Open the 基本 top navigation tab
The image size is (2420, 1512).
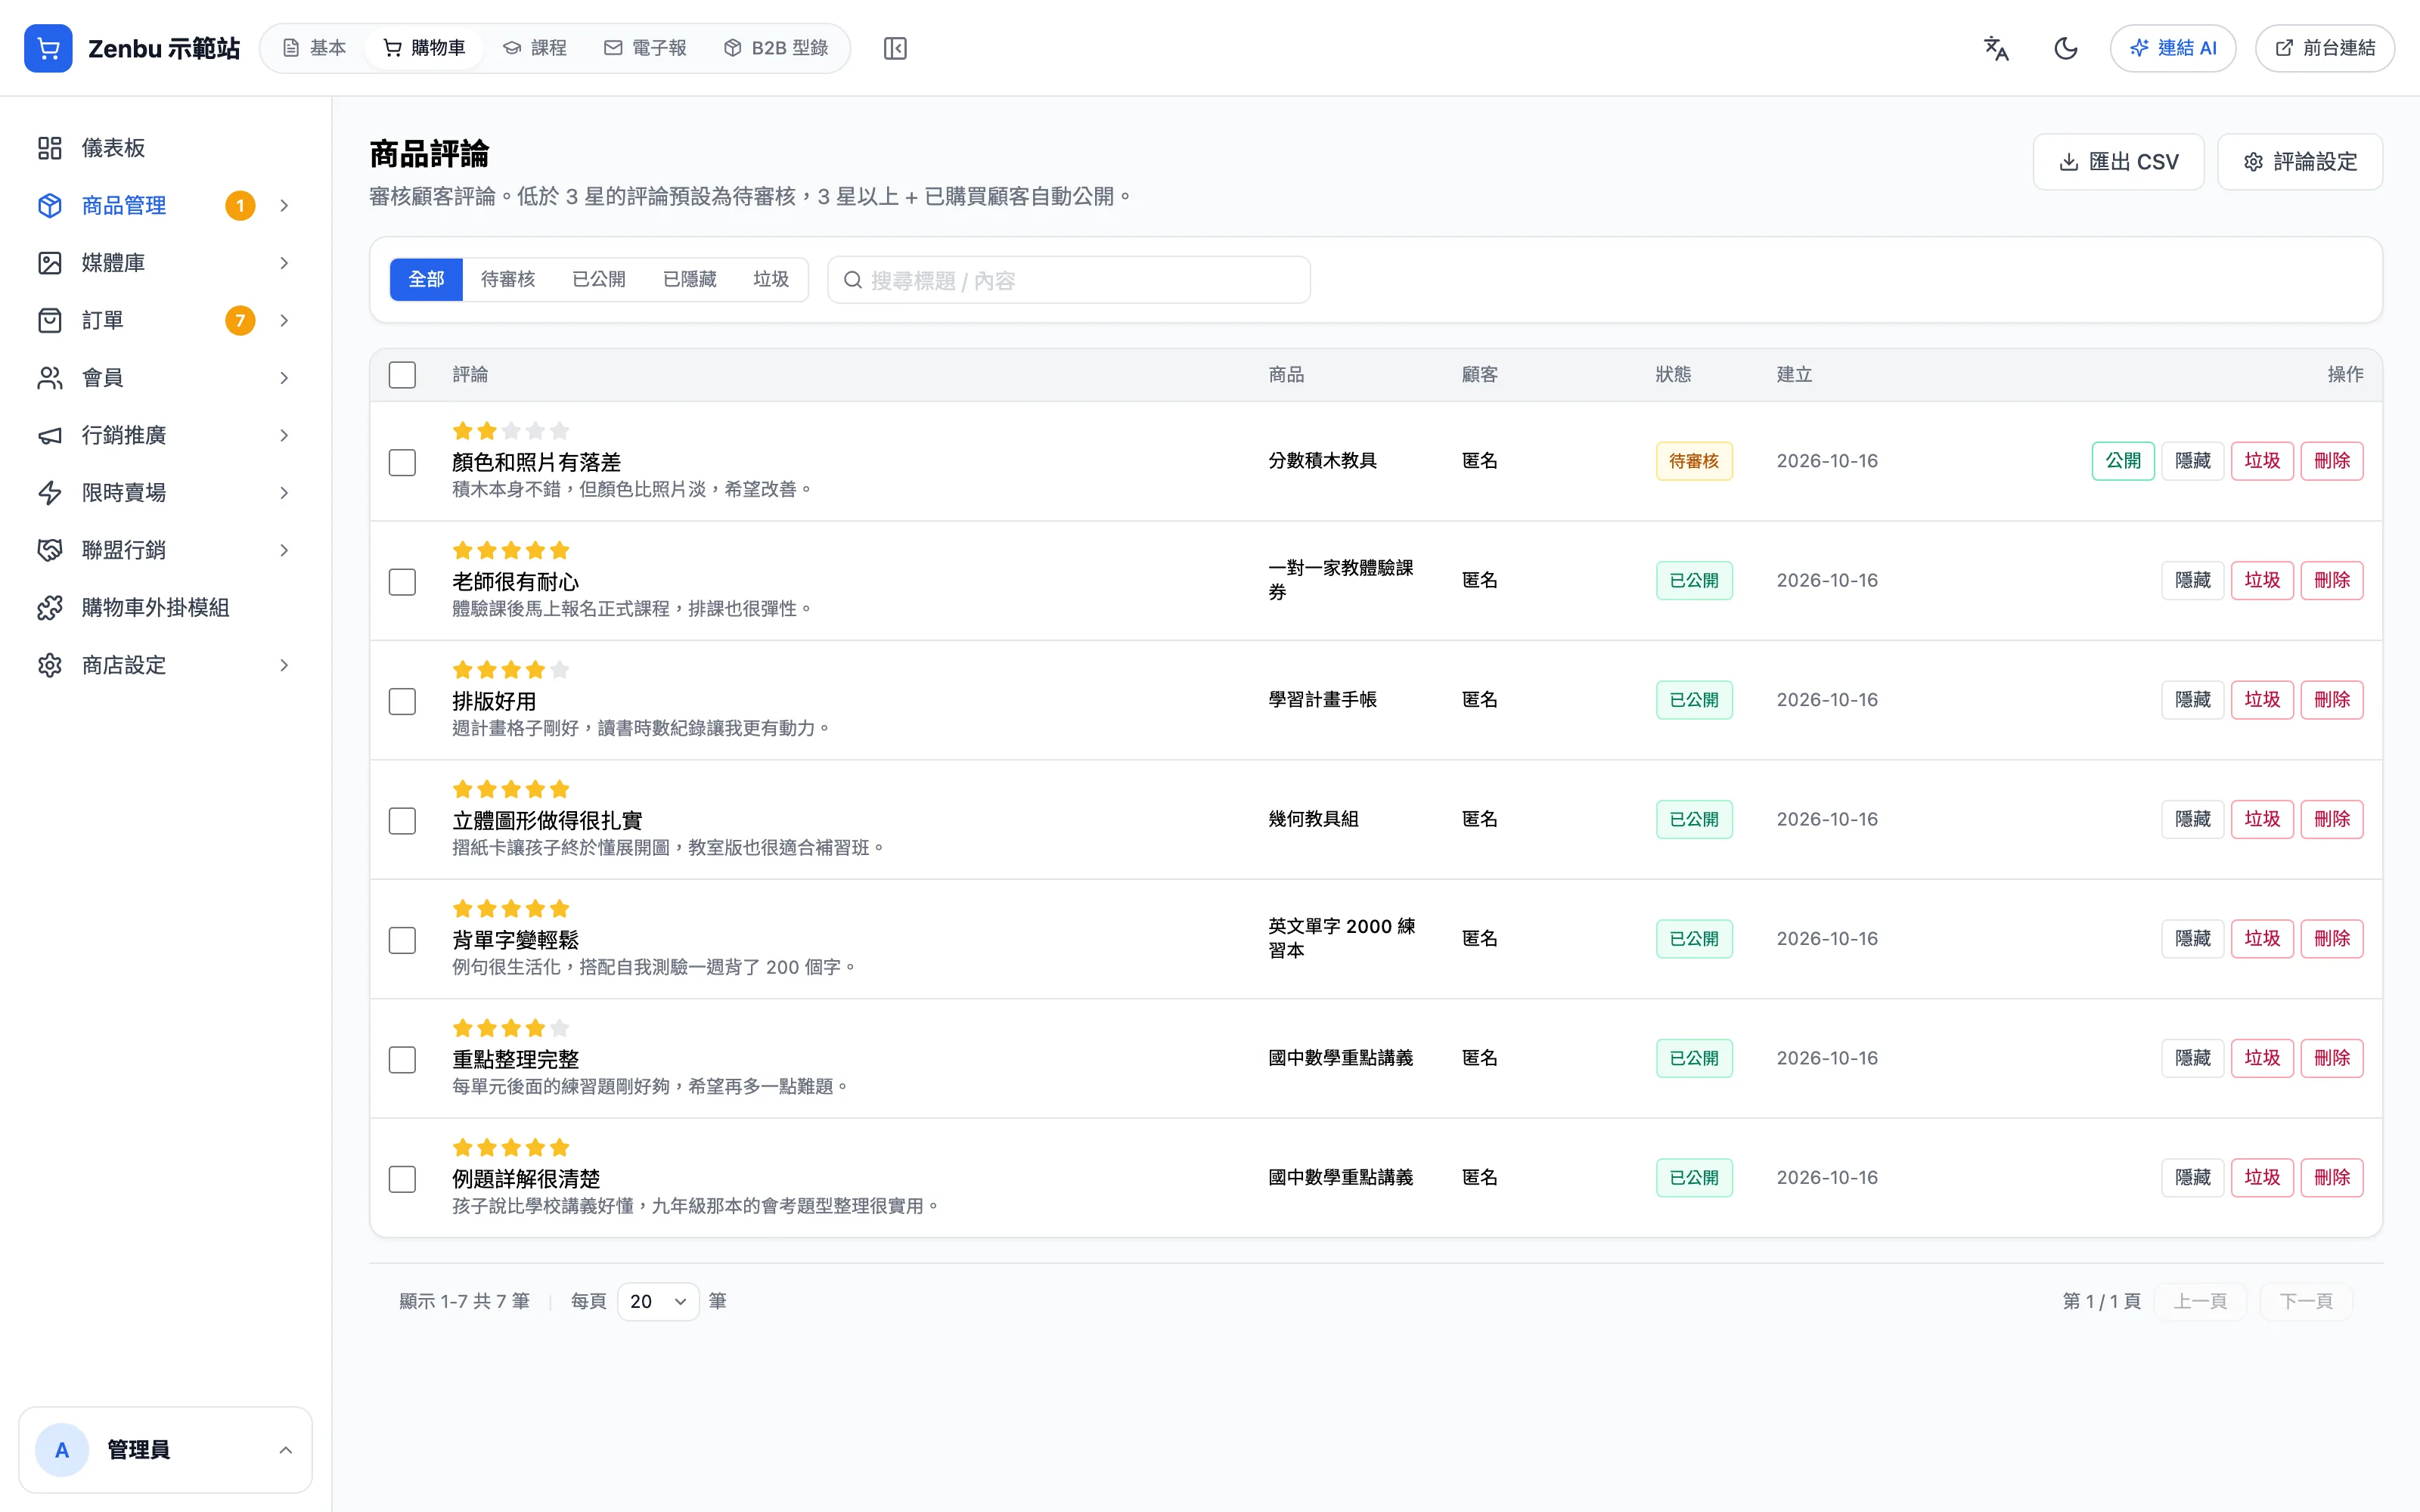click(x=314, y=48)
